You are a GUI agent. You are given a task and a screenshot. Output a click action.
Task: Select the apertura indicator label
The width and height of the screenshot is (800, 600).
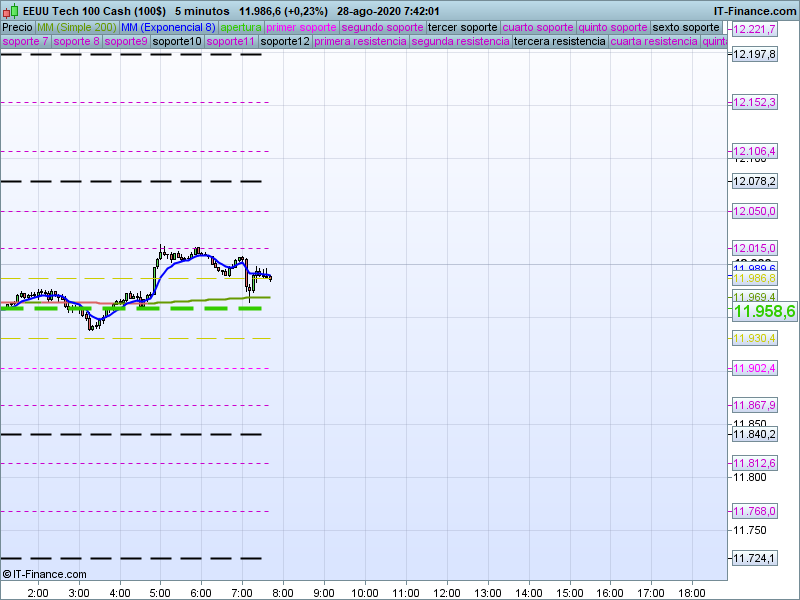click(x=241, y=27)
